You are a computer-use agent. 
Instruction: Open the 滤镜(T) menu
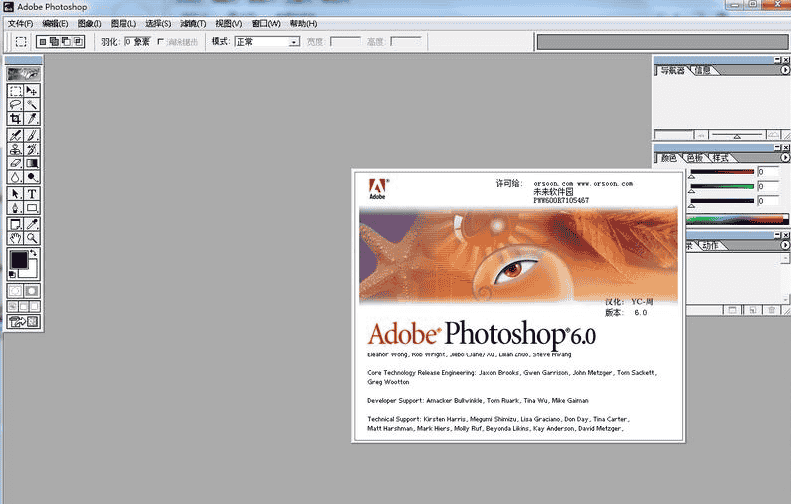[194, 23]
